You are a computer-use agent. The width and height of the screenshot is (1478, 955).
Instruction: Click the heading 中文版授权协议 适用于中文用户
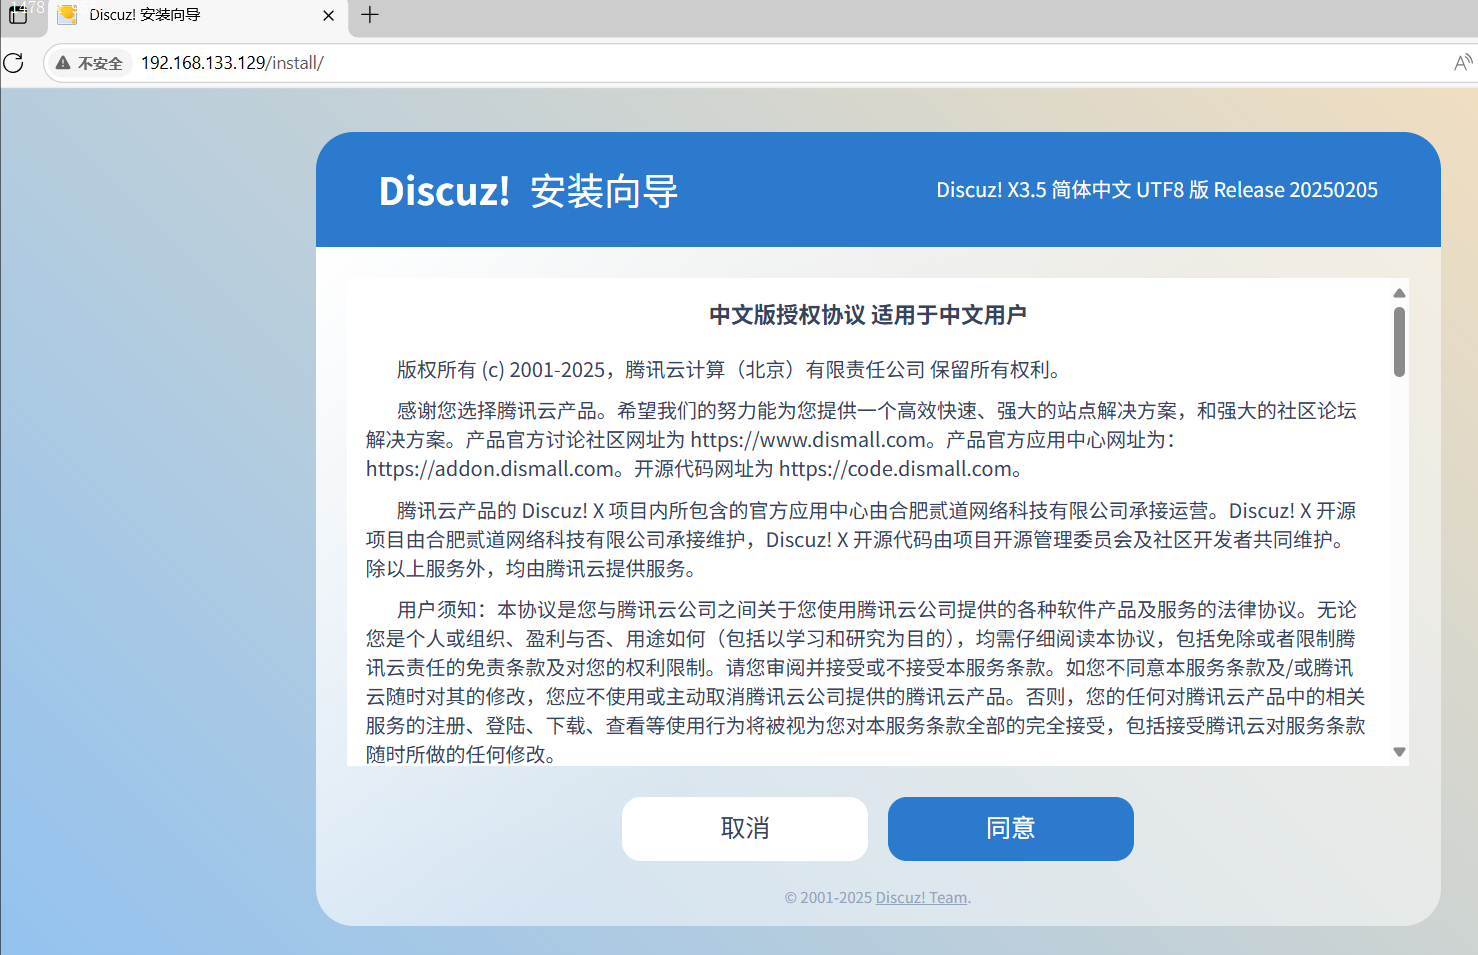tap(868, 315)
